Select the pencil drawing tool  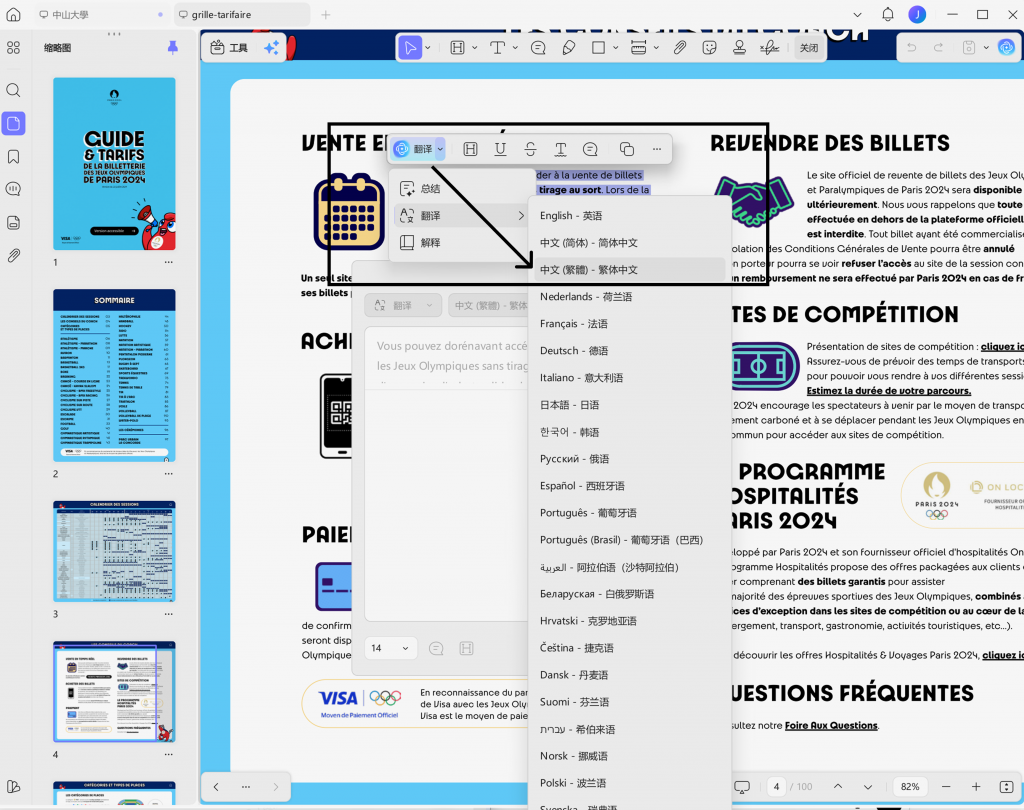(x=569, y=48)
